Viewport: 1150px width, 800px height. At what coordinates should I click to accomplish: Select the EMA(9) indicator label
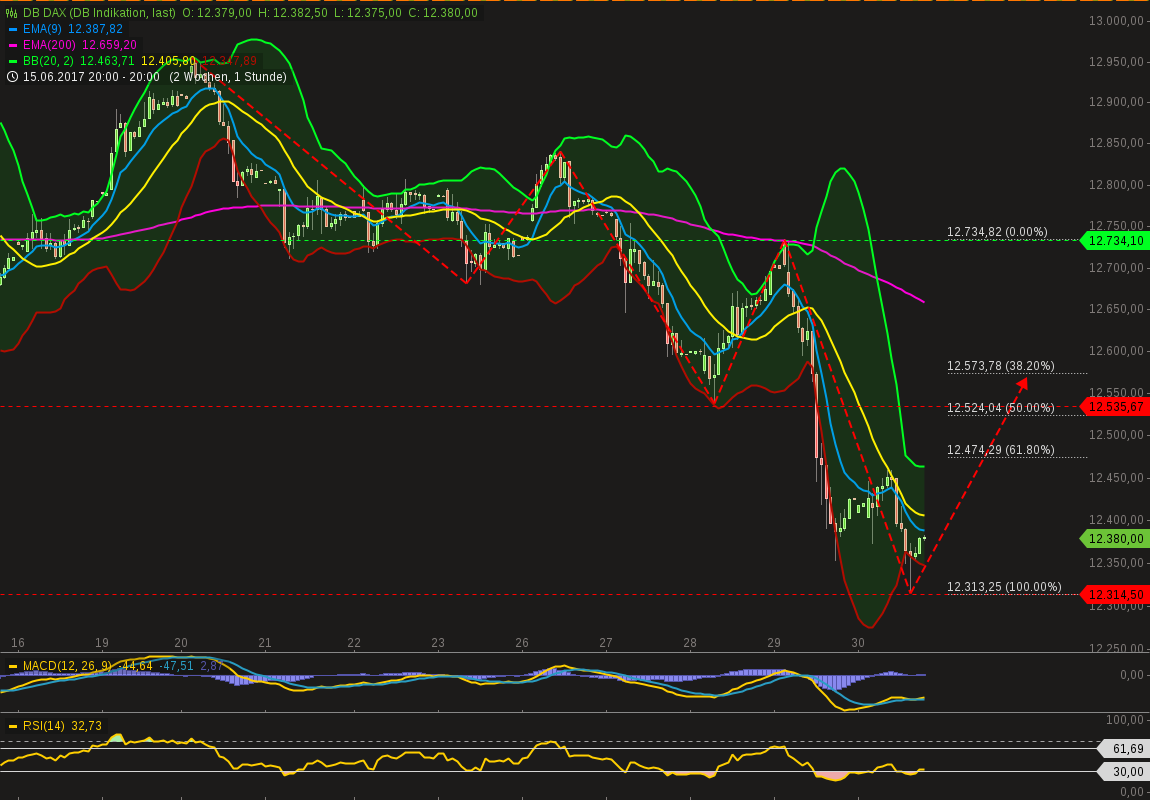(x=43, y=29)
